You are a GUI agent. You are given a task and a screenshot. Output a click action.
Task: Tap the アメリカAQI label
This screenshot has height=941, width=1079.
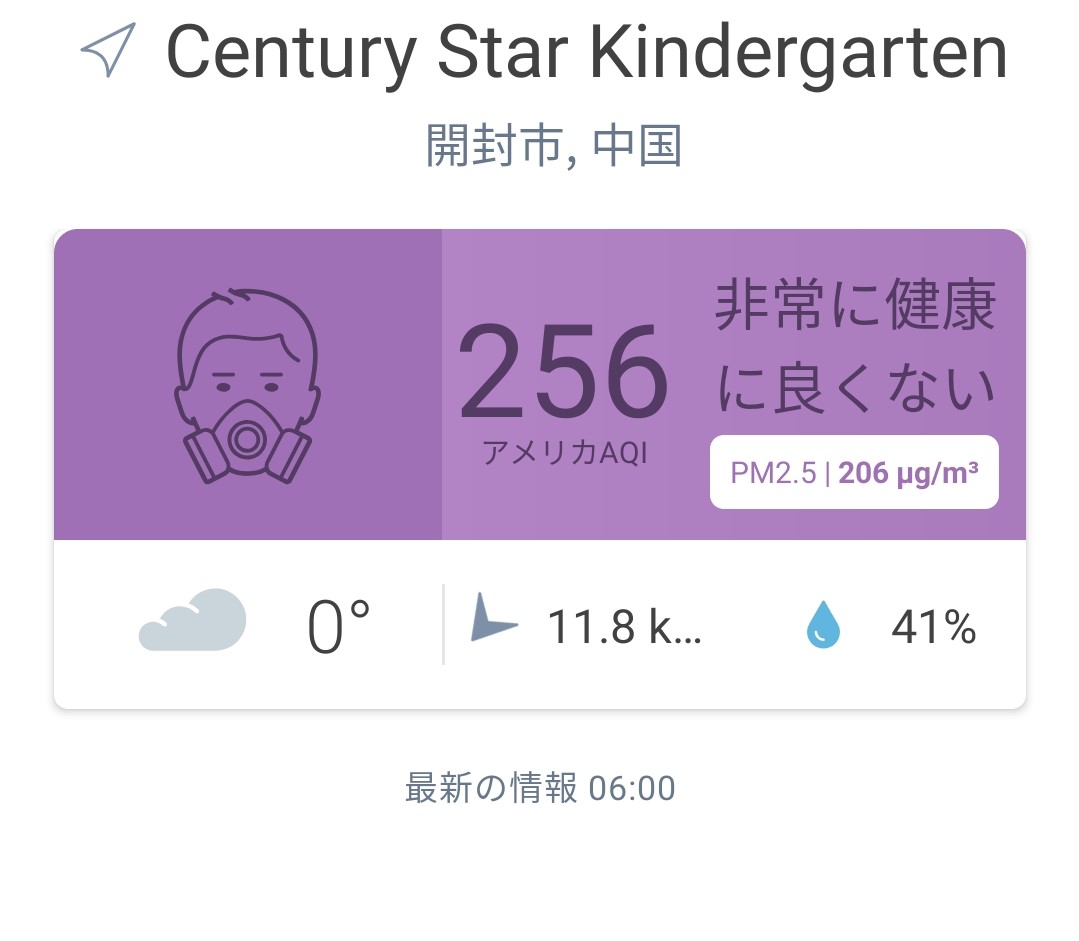pyautogui.click(x=564, y=452)
